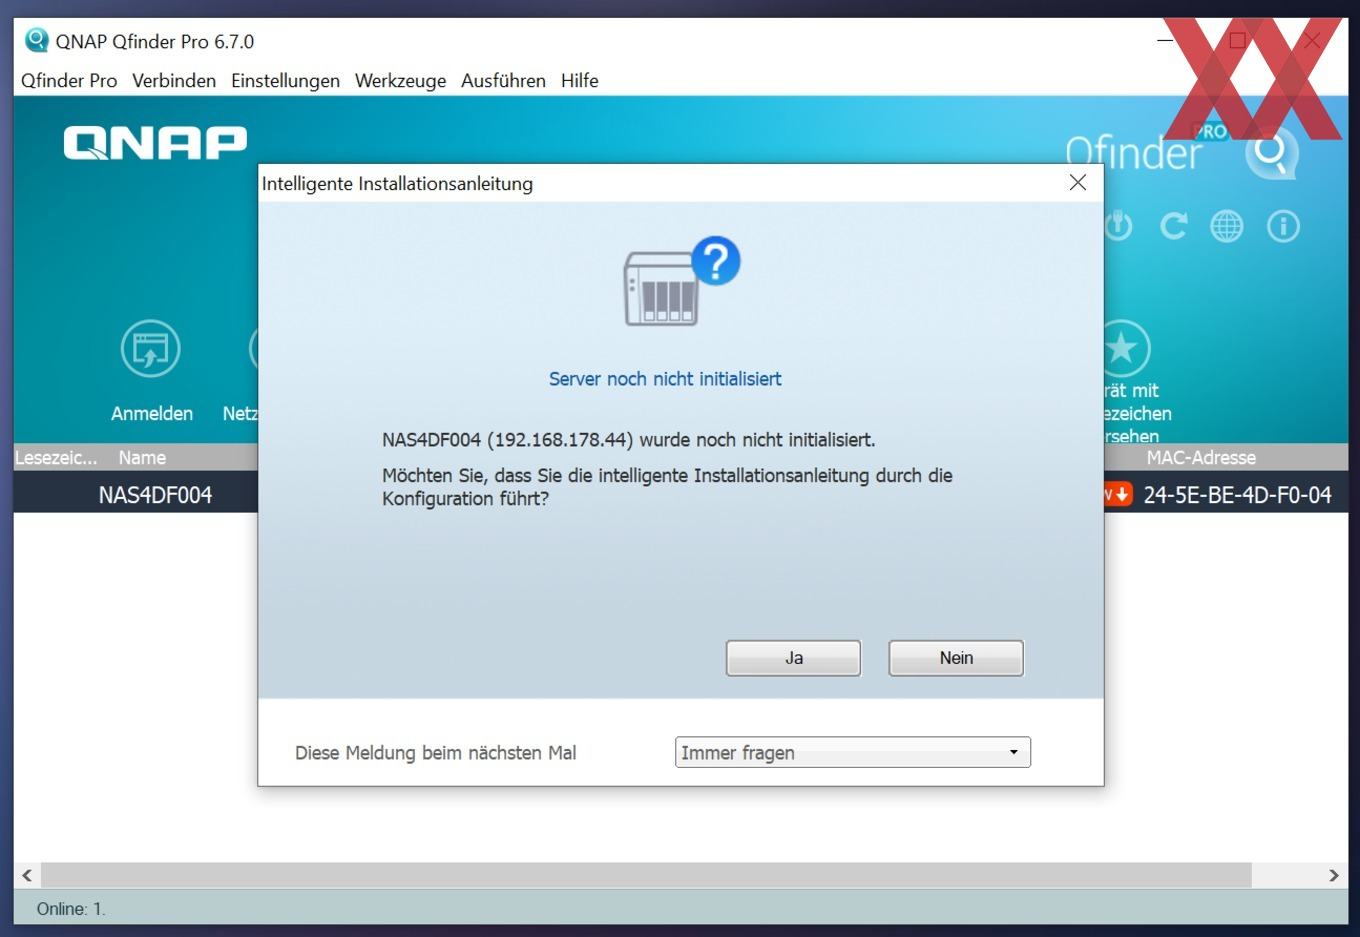
Task: Click the Ja button
Action: point(793,658)
